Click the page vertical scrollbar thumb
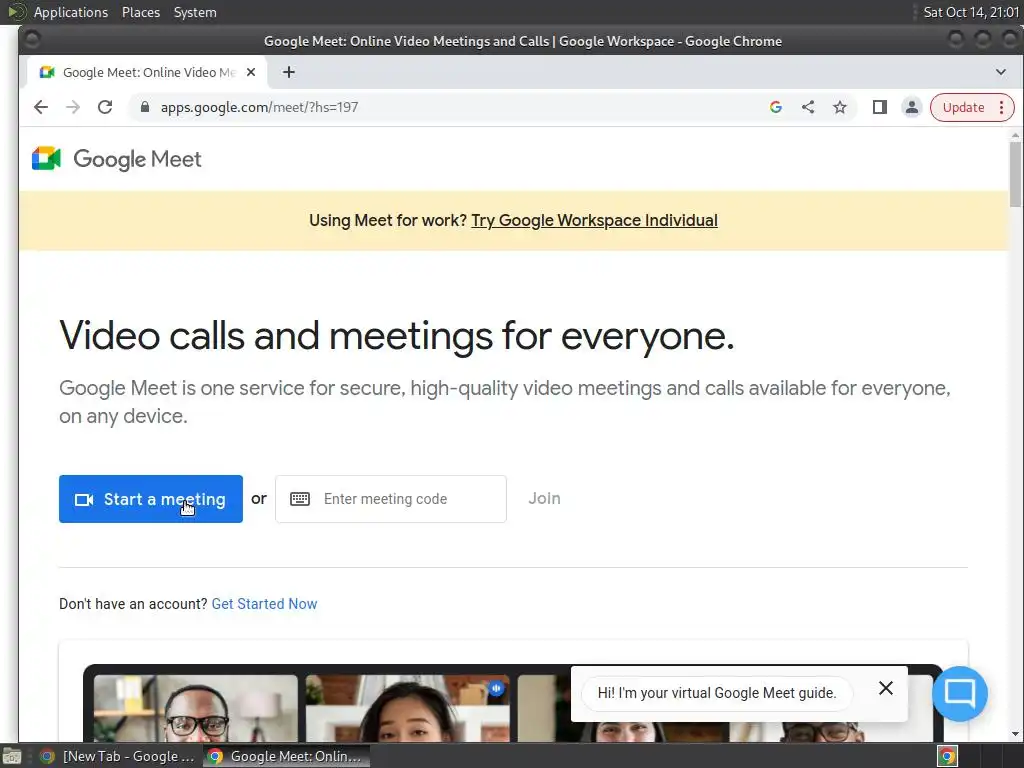This screenshot has height=768, width=1024. [x=1015, y=174]
